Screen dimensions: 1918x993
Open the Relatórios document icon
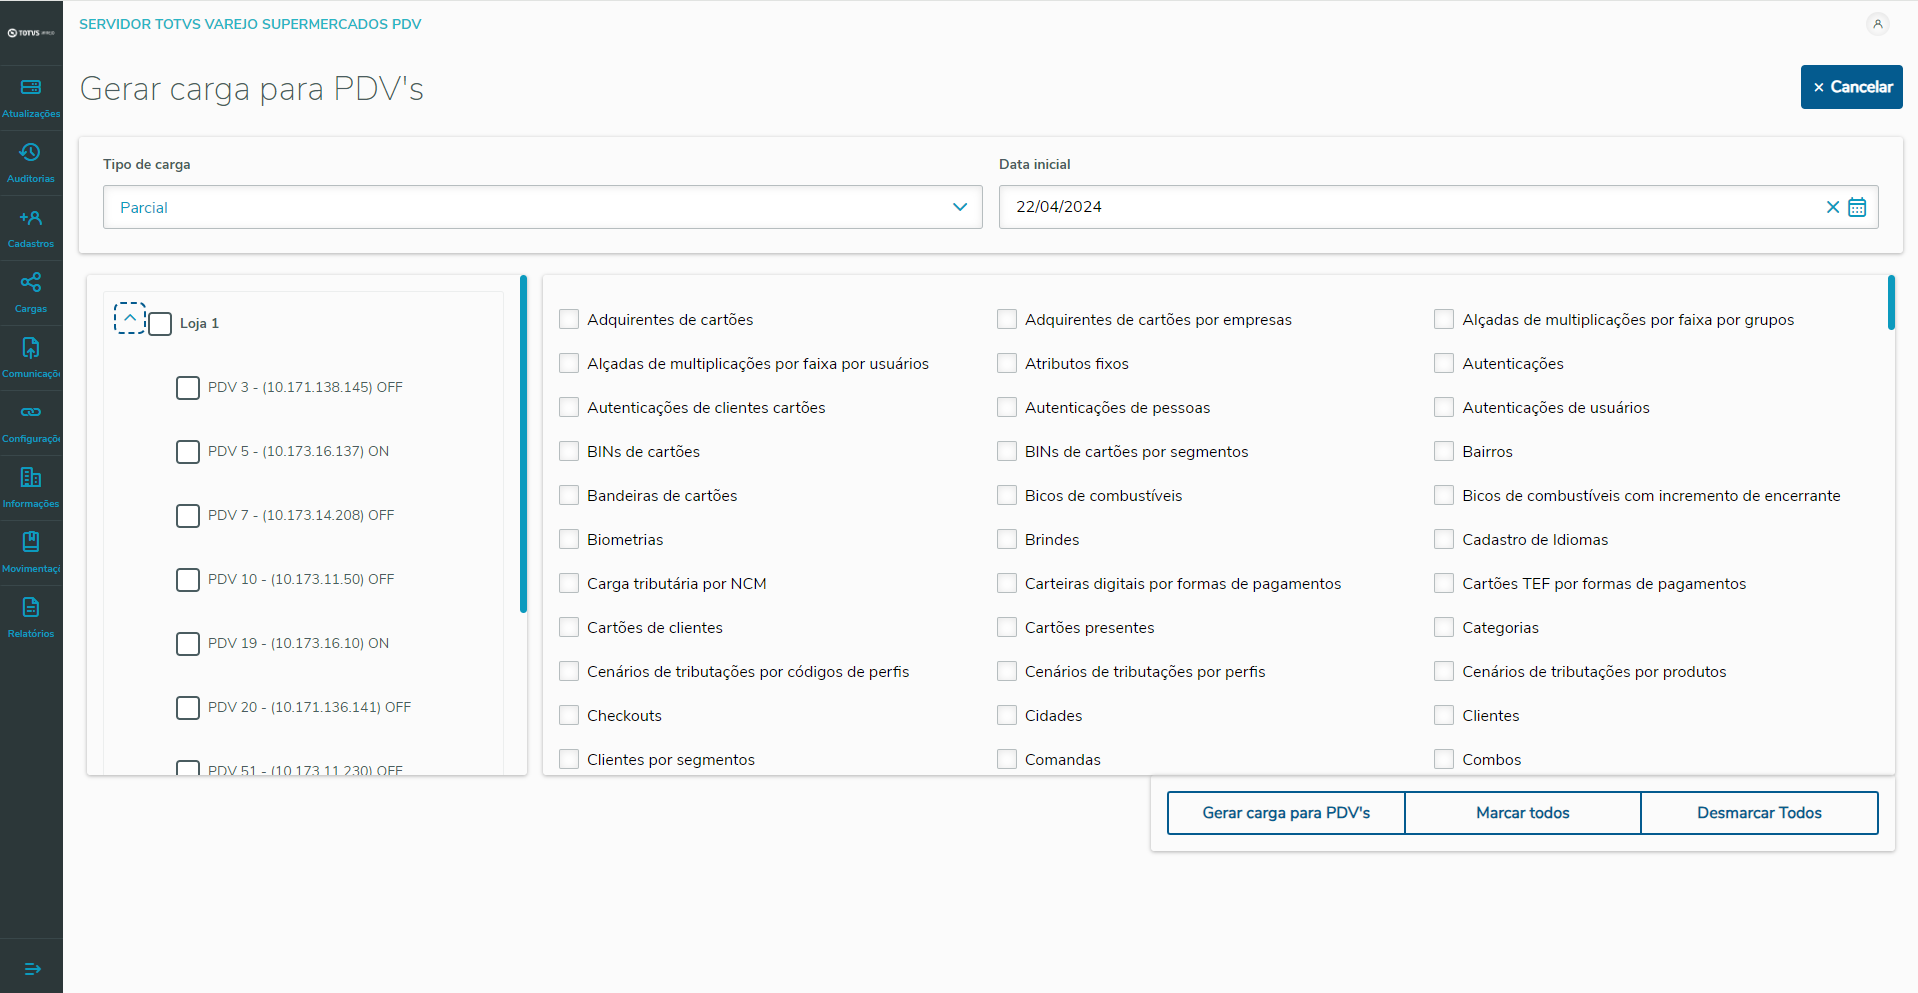point(31,608)
